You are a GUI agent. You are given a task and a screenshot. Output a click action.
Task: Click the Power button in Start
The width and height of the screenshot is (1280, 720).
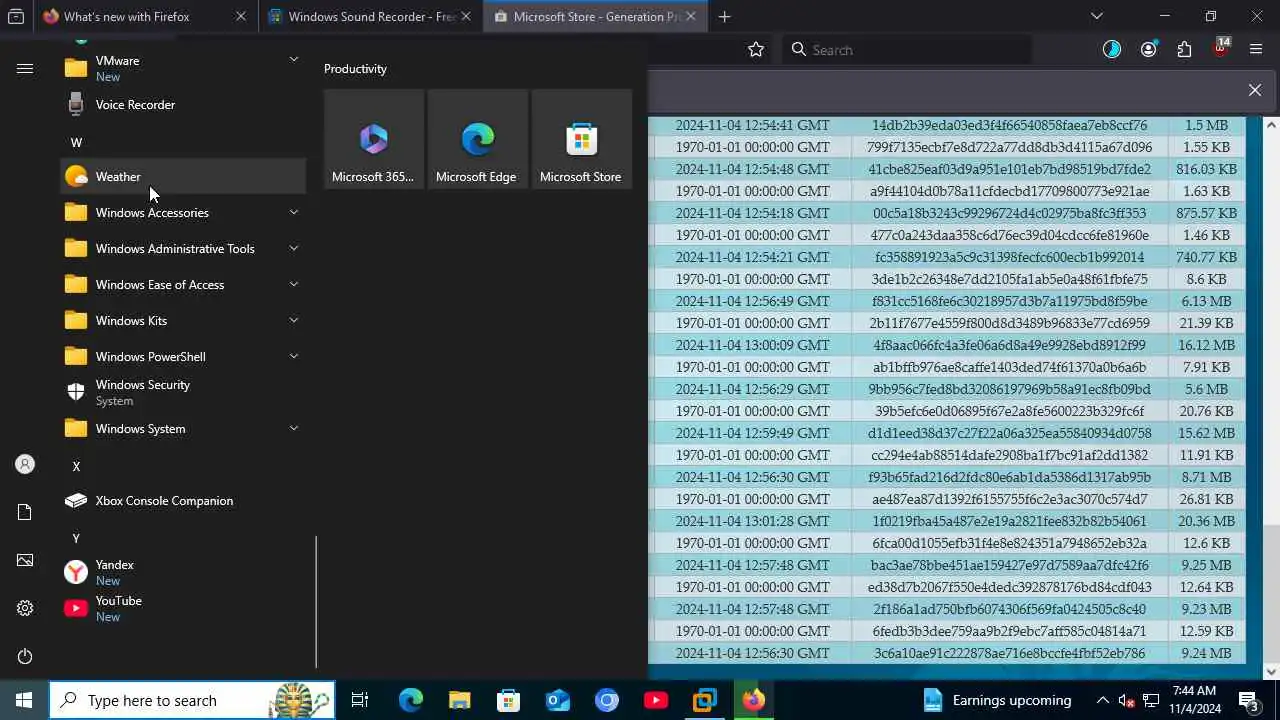pyautogui.click(x=25, y=656)
